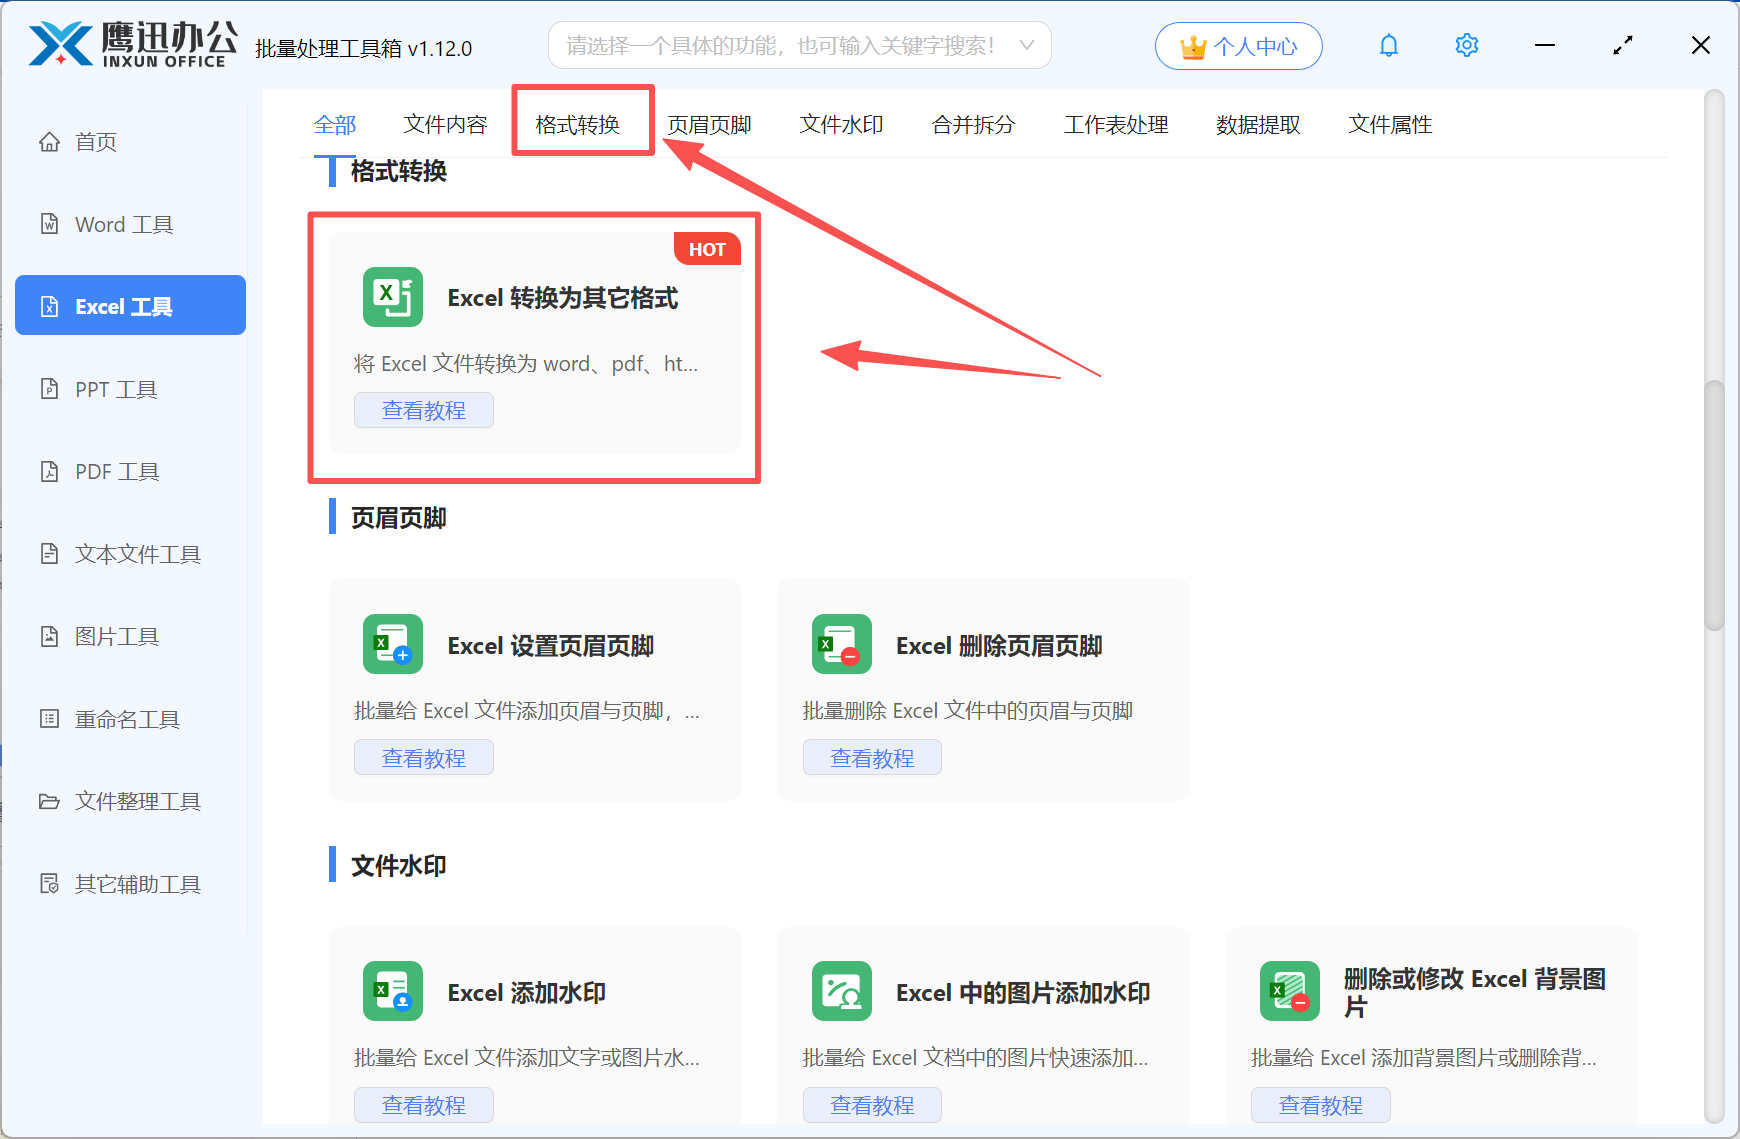
Task: Select the 图片工具 sidebar entry
Action: (118, 636)
